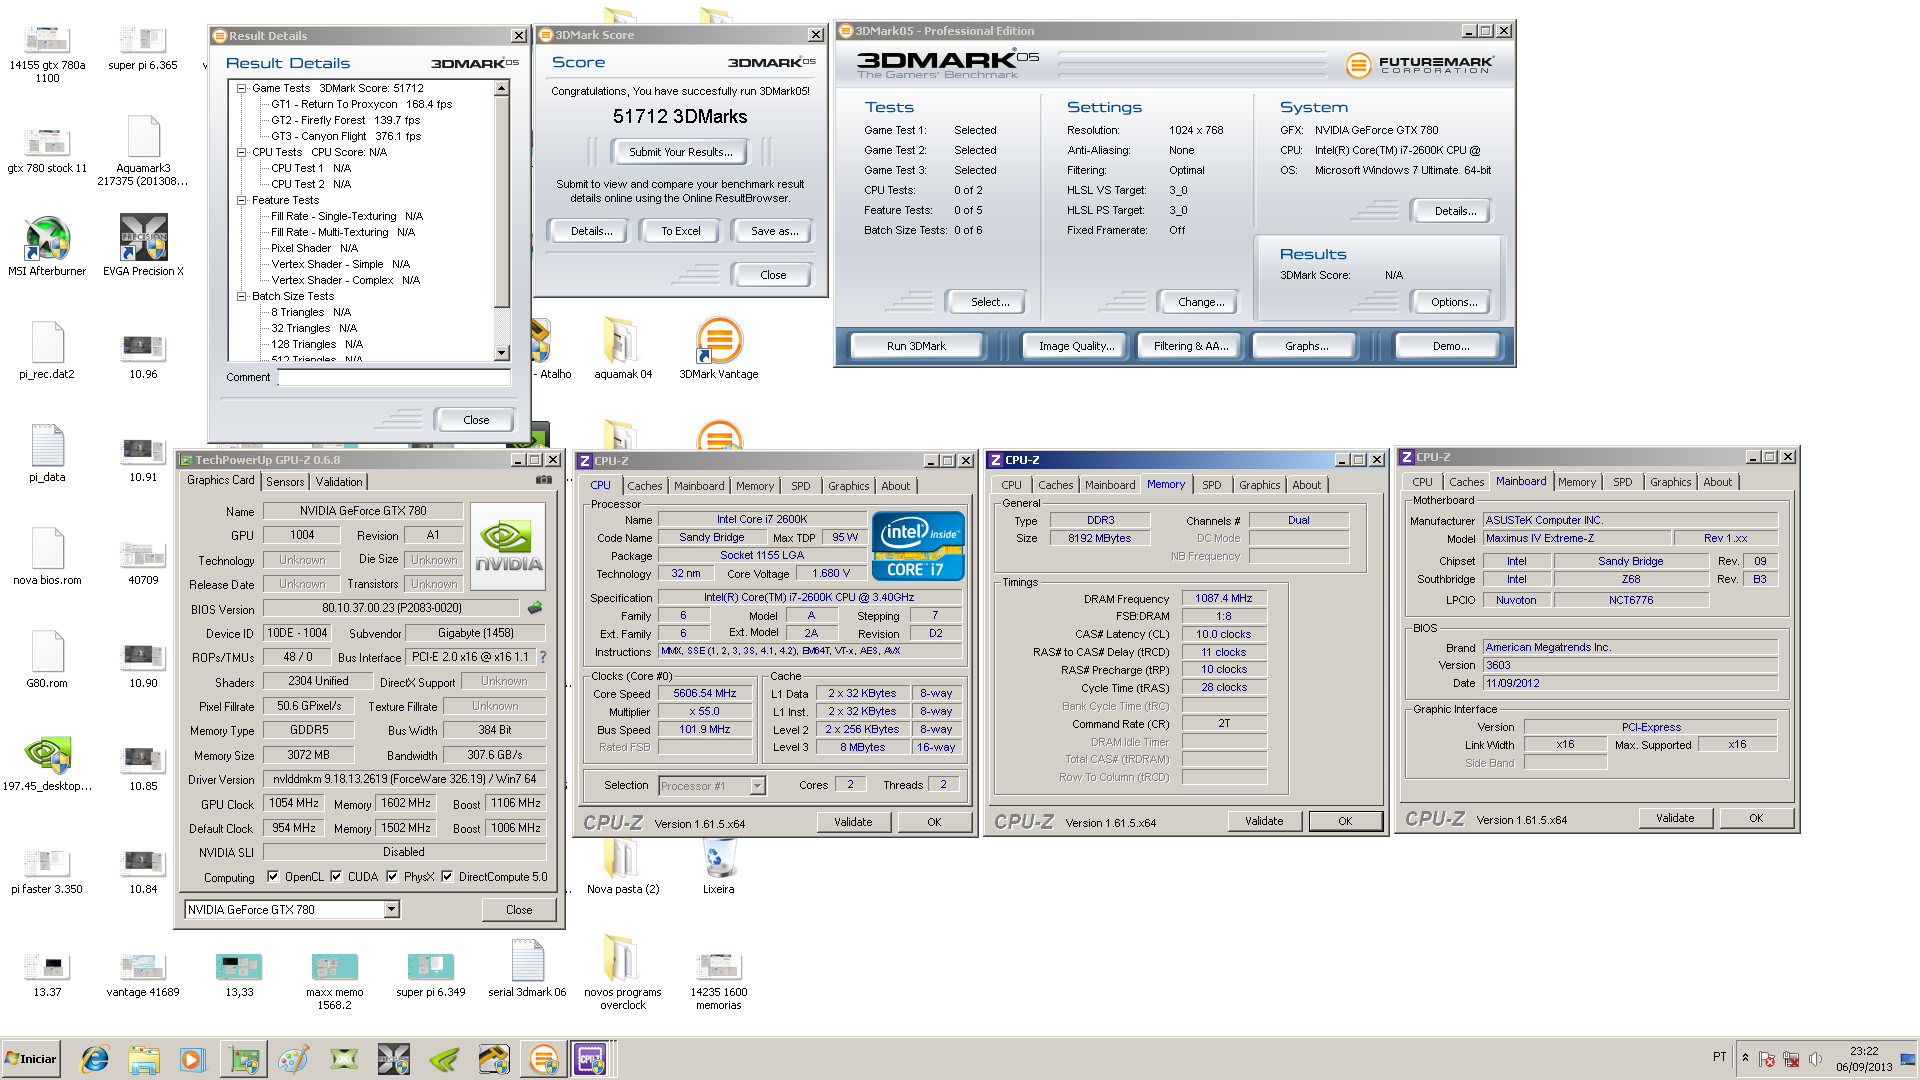The width and height of the screenshot is (1920, 1080).
Task: Toggle the OpenCL checkbox in GPU-Z
Action: point(273,877)
